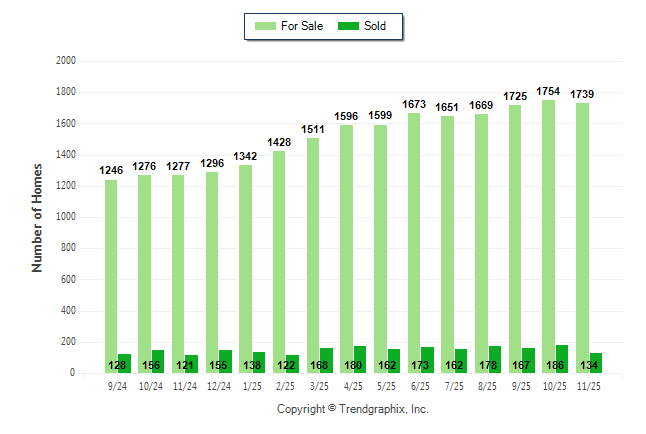Click the 8/25 Sold bar
This screenshot has height=434, width=646.
[495, 359]
